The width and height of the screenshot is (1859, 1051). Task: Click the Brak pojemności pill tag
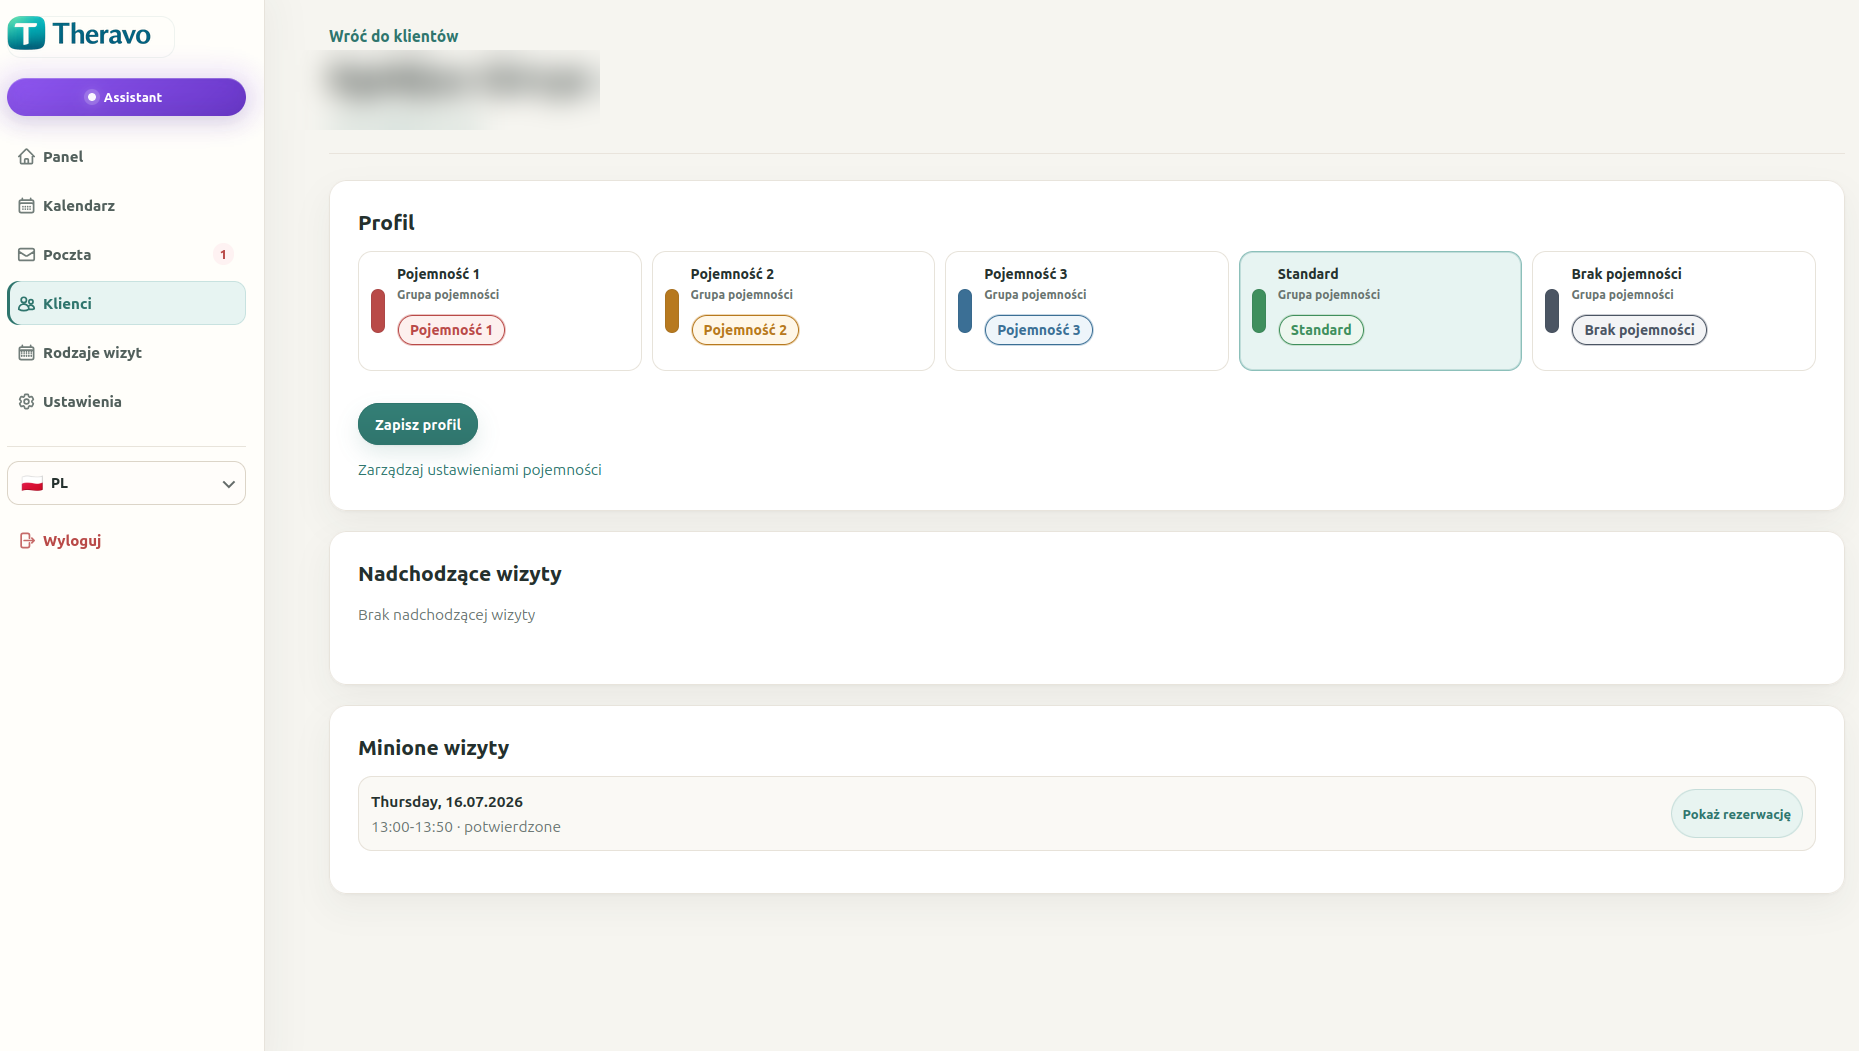tap(1639, 330)
